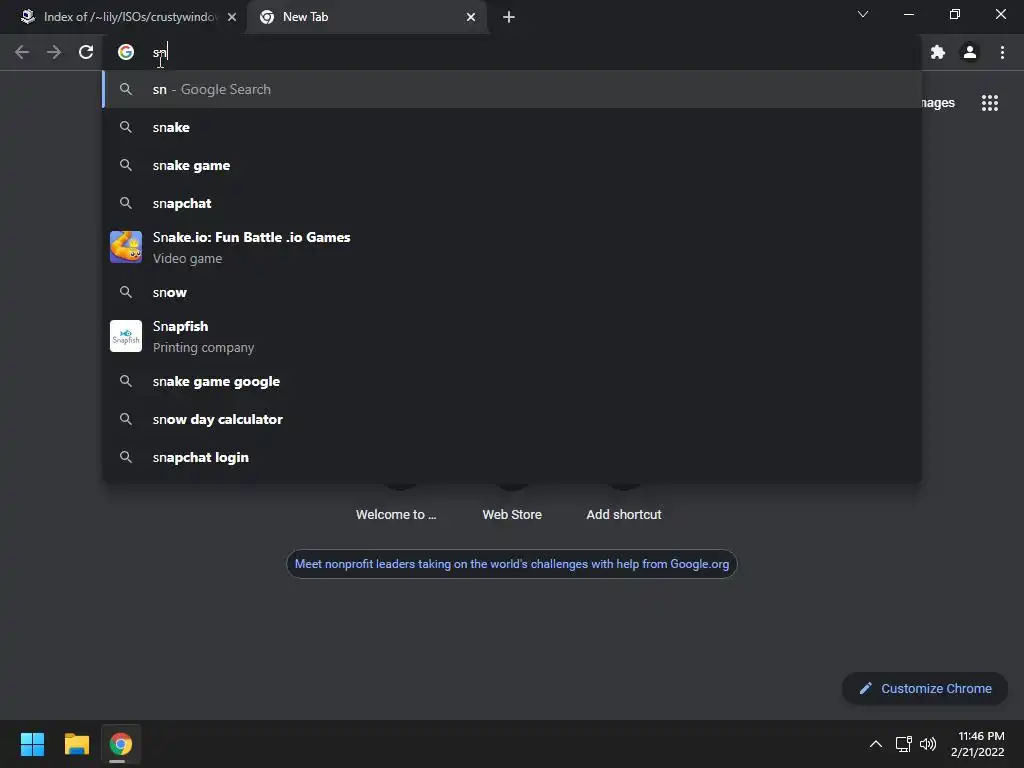Select the New Tab tab
The width and height of the screenshot is (1024, 768).
point(367,17)
